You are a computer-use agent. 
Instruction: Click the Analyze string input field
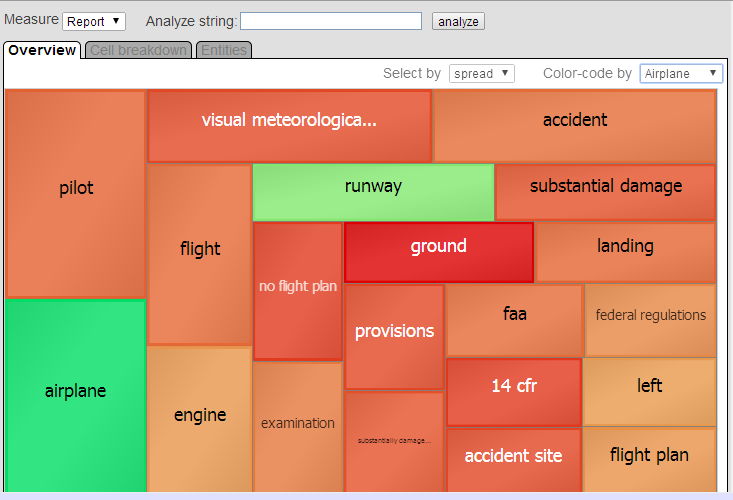pos(330,21)
